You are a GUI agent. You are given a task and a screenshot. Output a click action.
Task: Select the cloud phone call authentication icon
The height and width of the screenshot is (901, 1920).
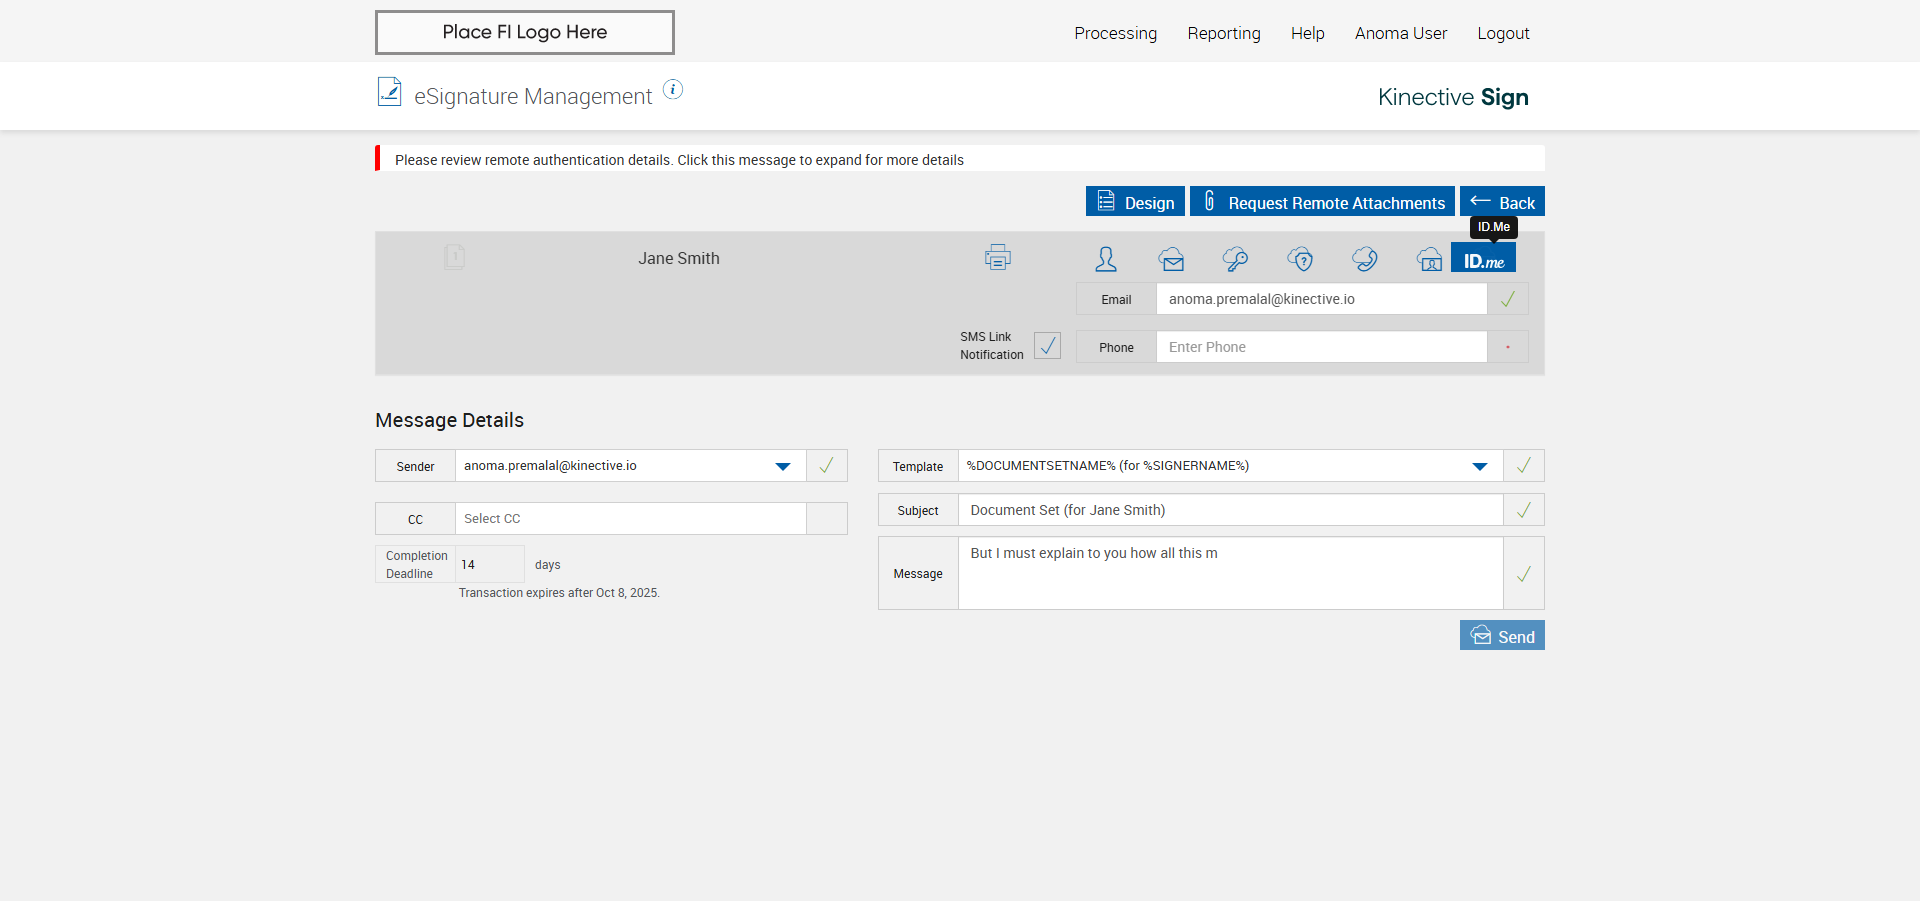point(1365,260)
